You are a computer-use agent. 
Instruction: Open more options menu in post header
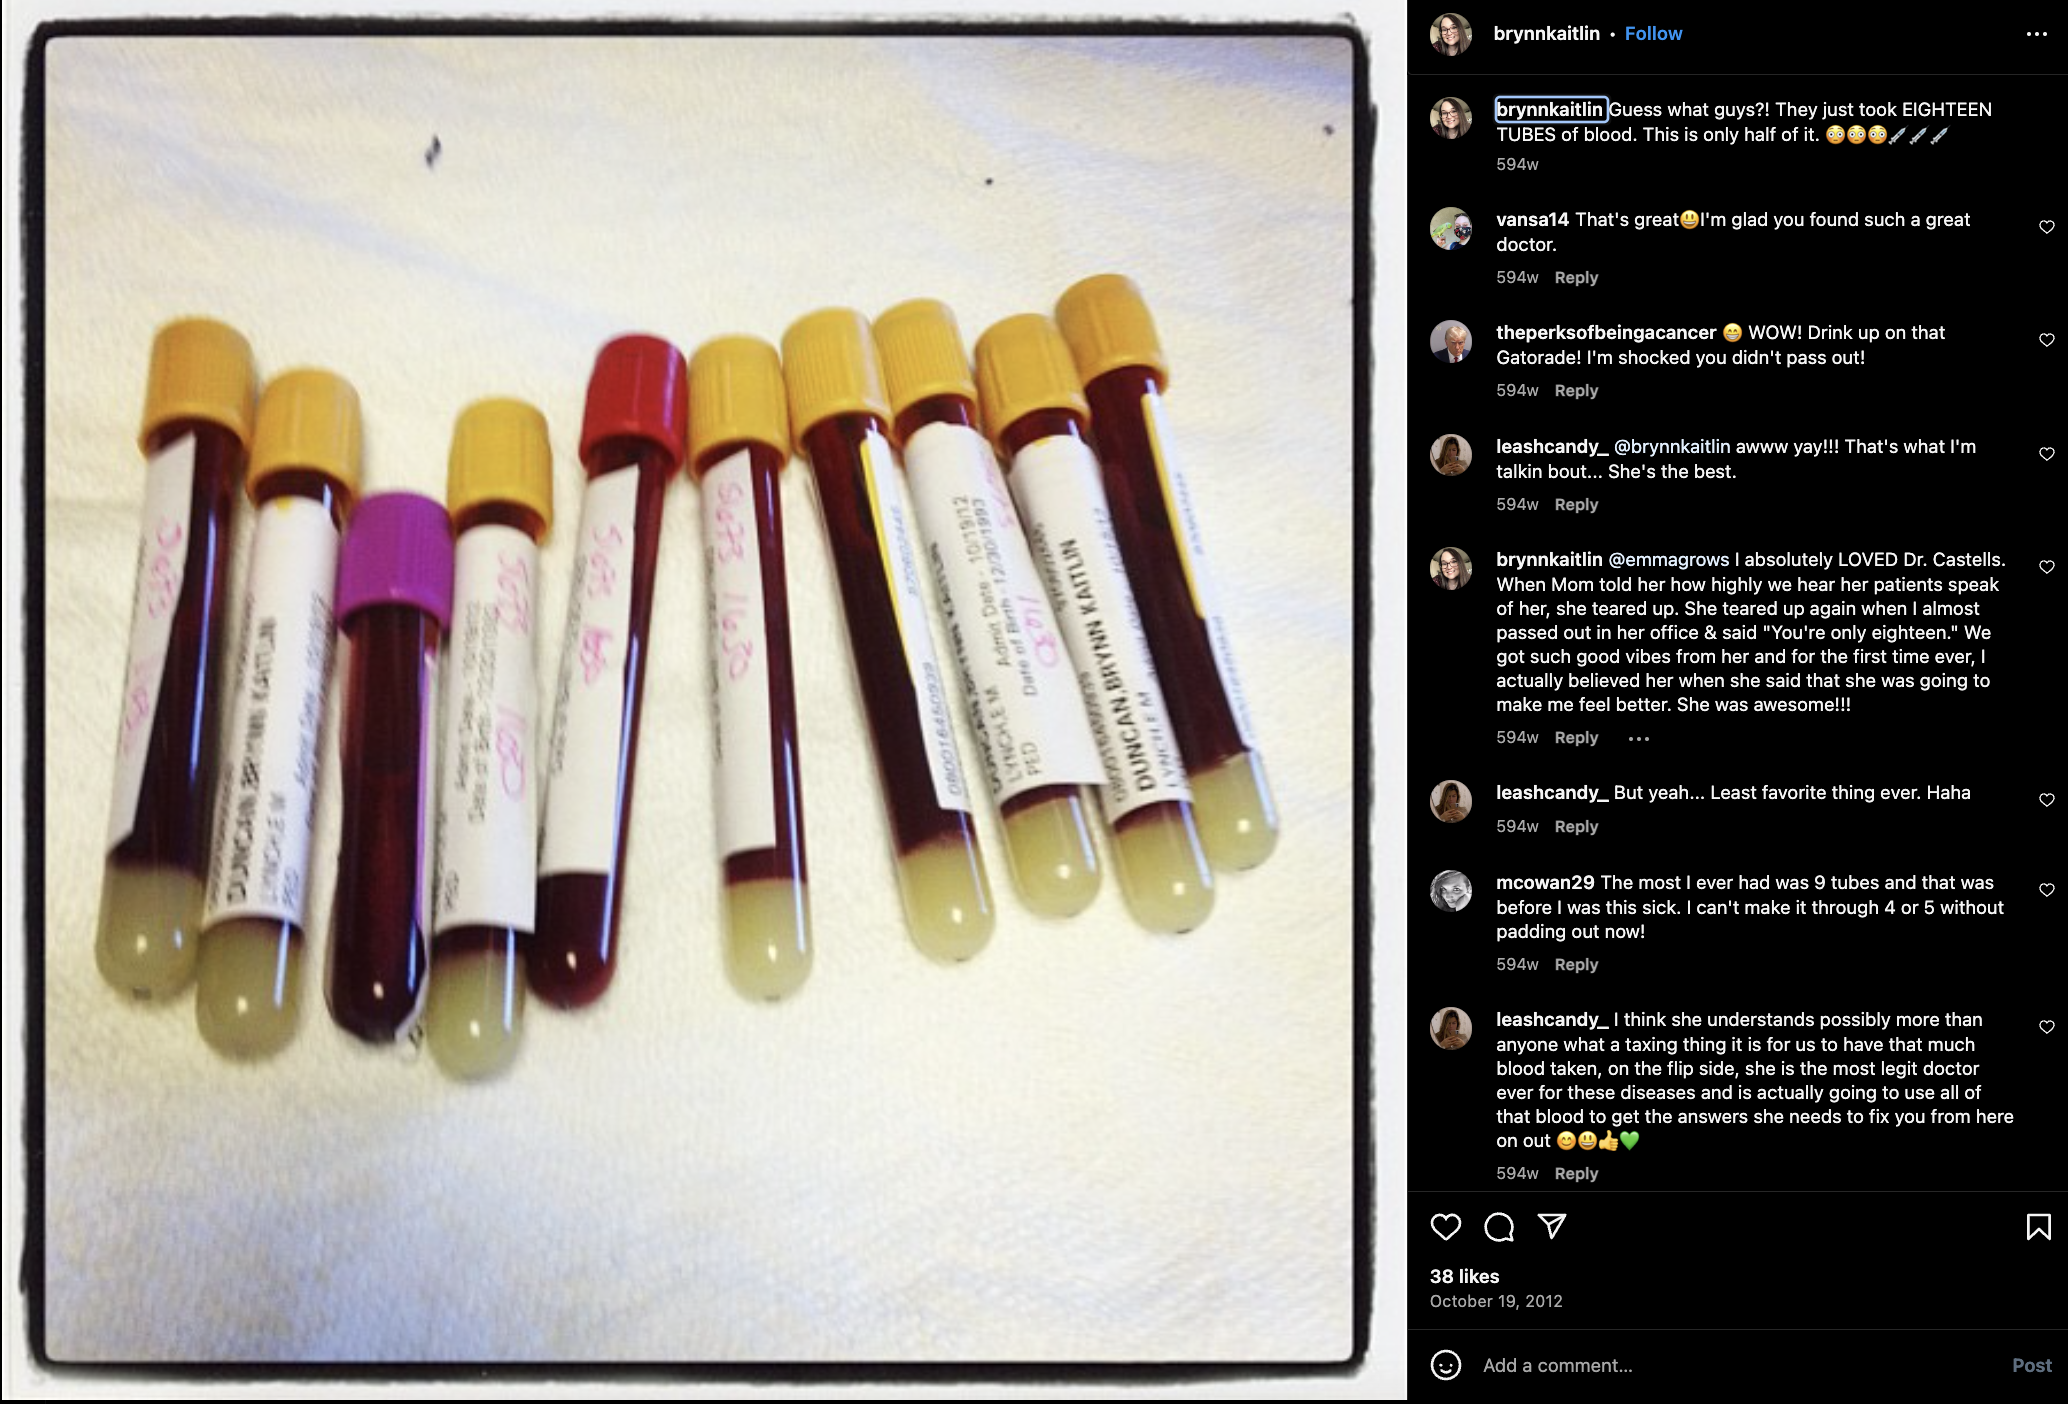[2037, 34]
